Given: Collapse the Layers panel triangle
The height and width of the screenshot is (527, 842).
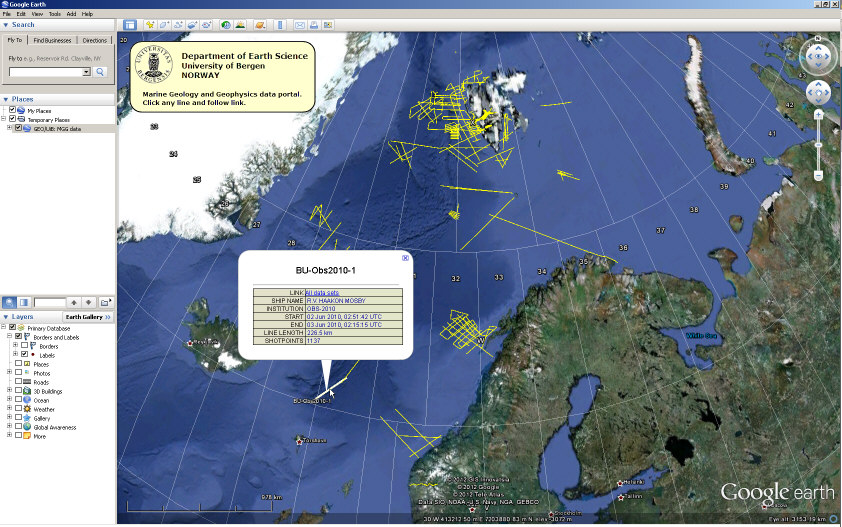Looking at the screenshot, I should (x=6, y=317).
